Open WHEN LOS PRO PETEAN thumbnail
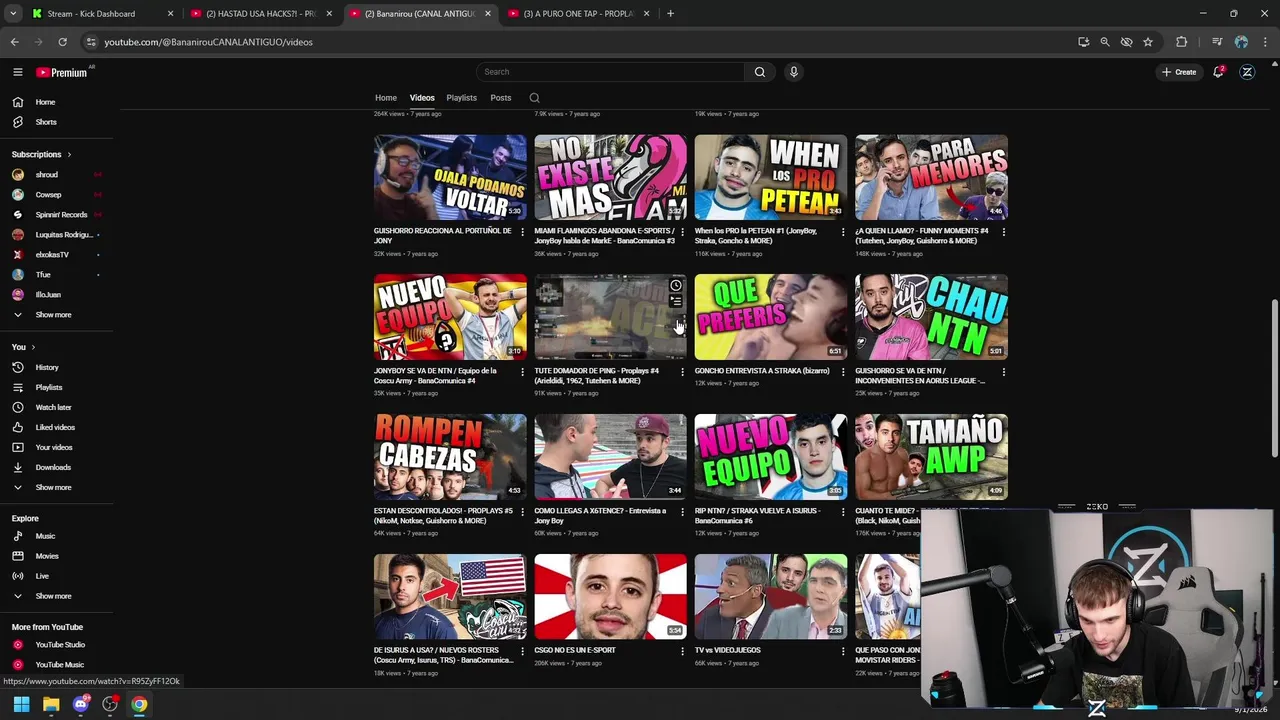The height and width of the screenshot is (720, 1280). coord(771,177)
